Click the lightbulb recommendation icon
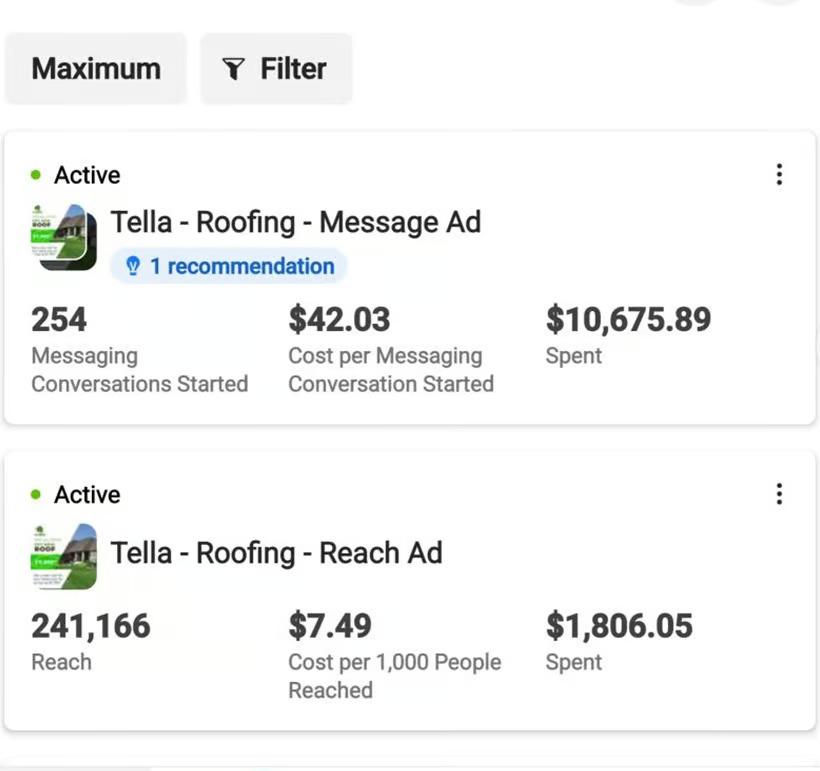The width and height of the screenshot is (820, 771). pyautogui.click(x=132, y=267)
